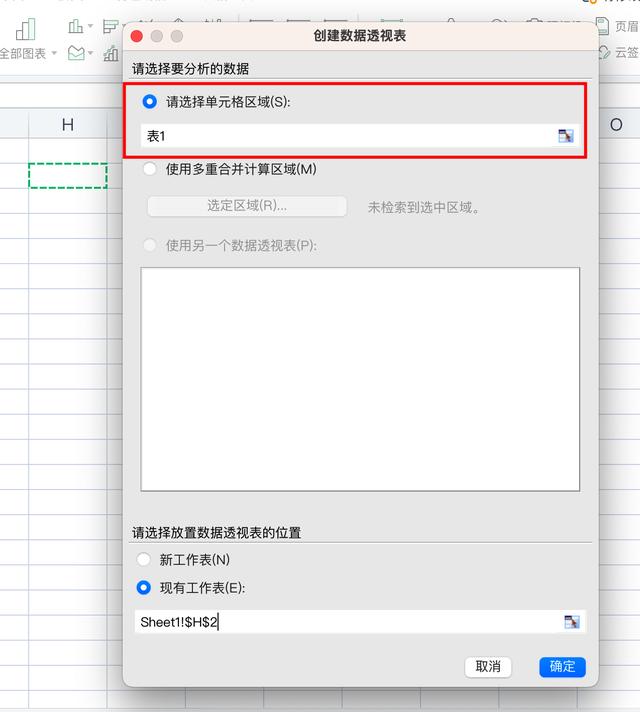The image size is (640, 712).
Task: Open the 全部图表 chart icon
Action: 25,30
